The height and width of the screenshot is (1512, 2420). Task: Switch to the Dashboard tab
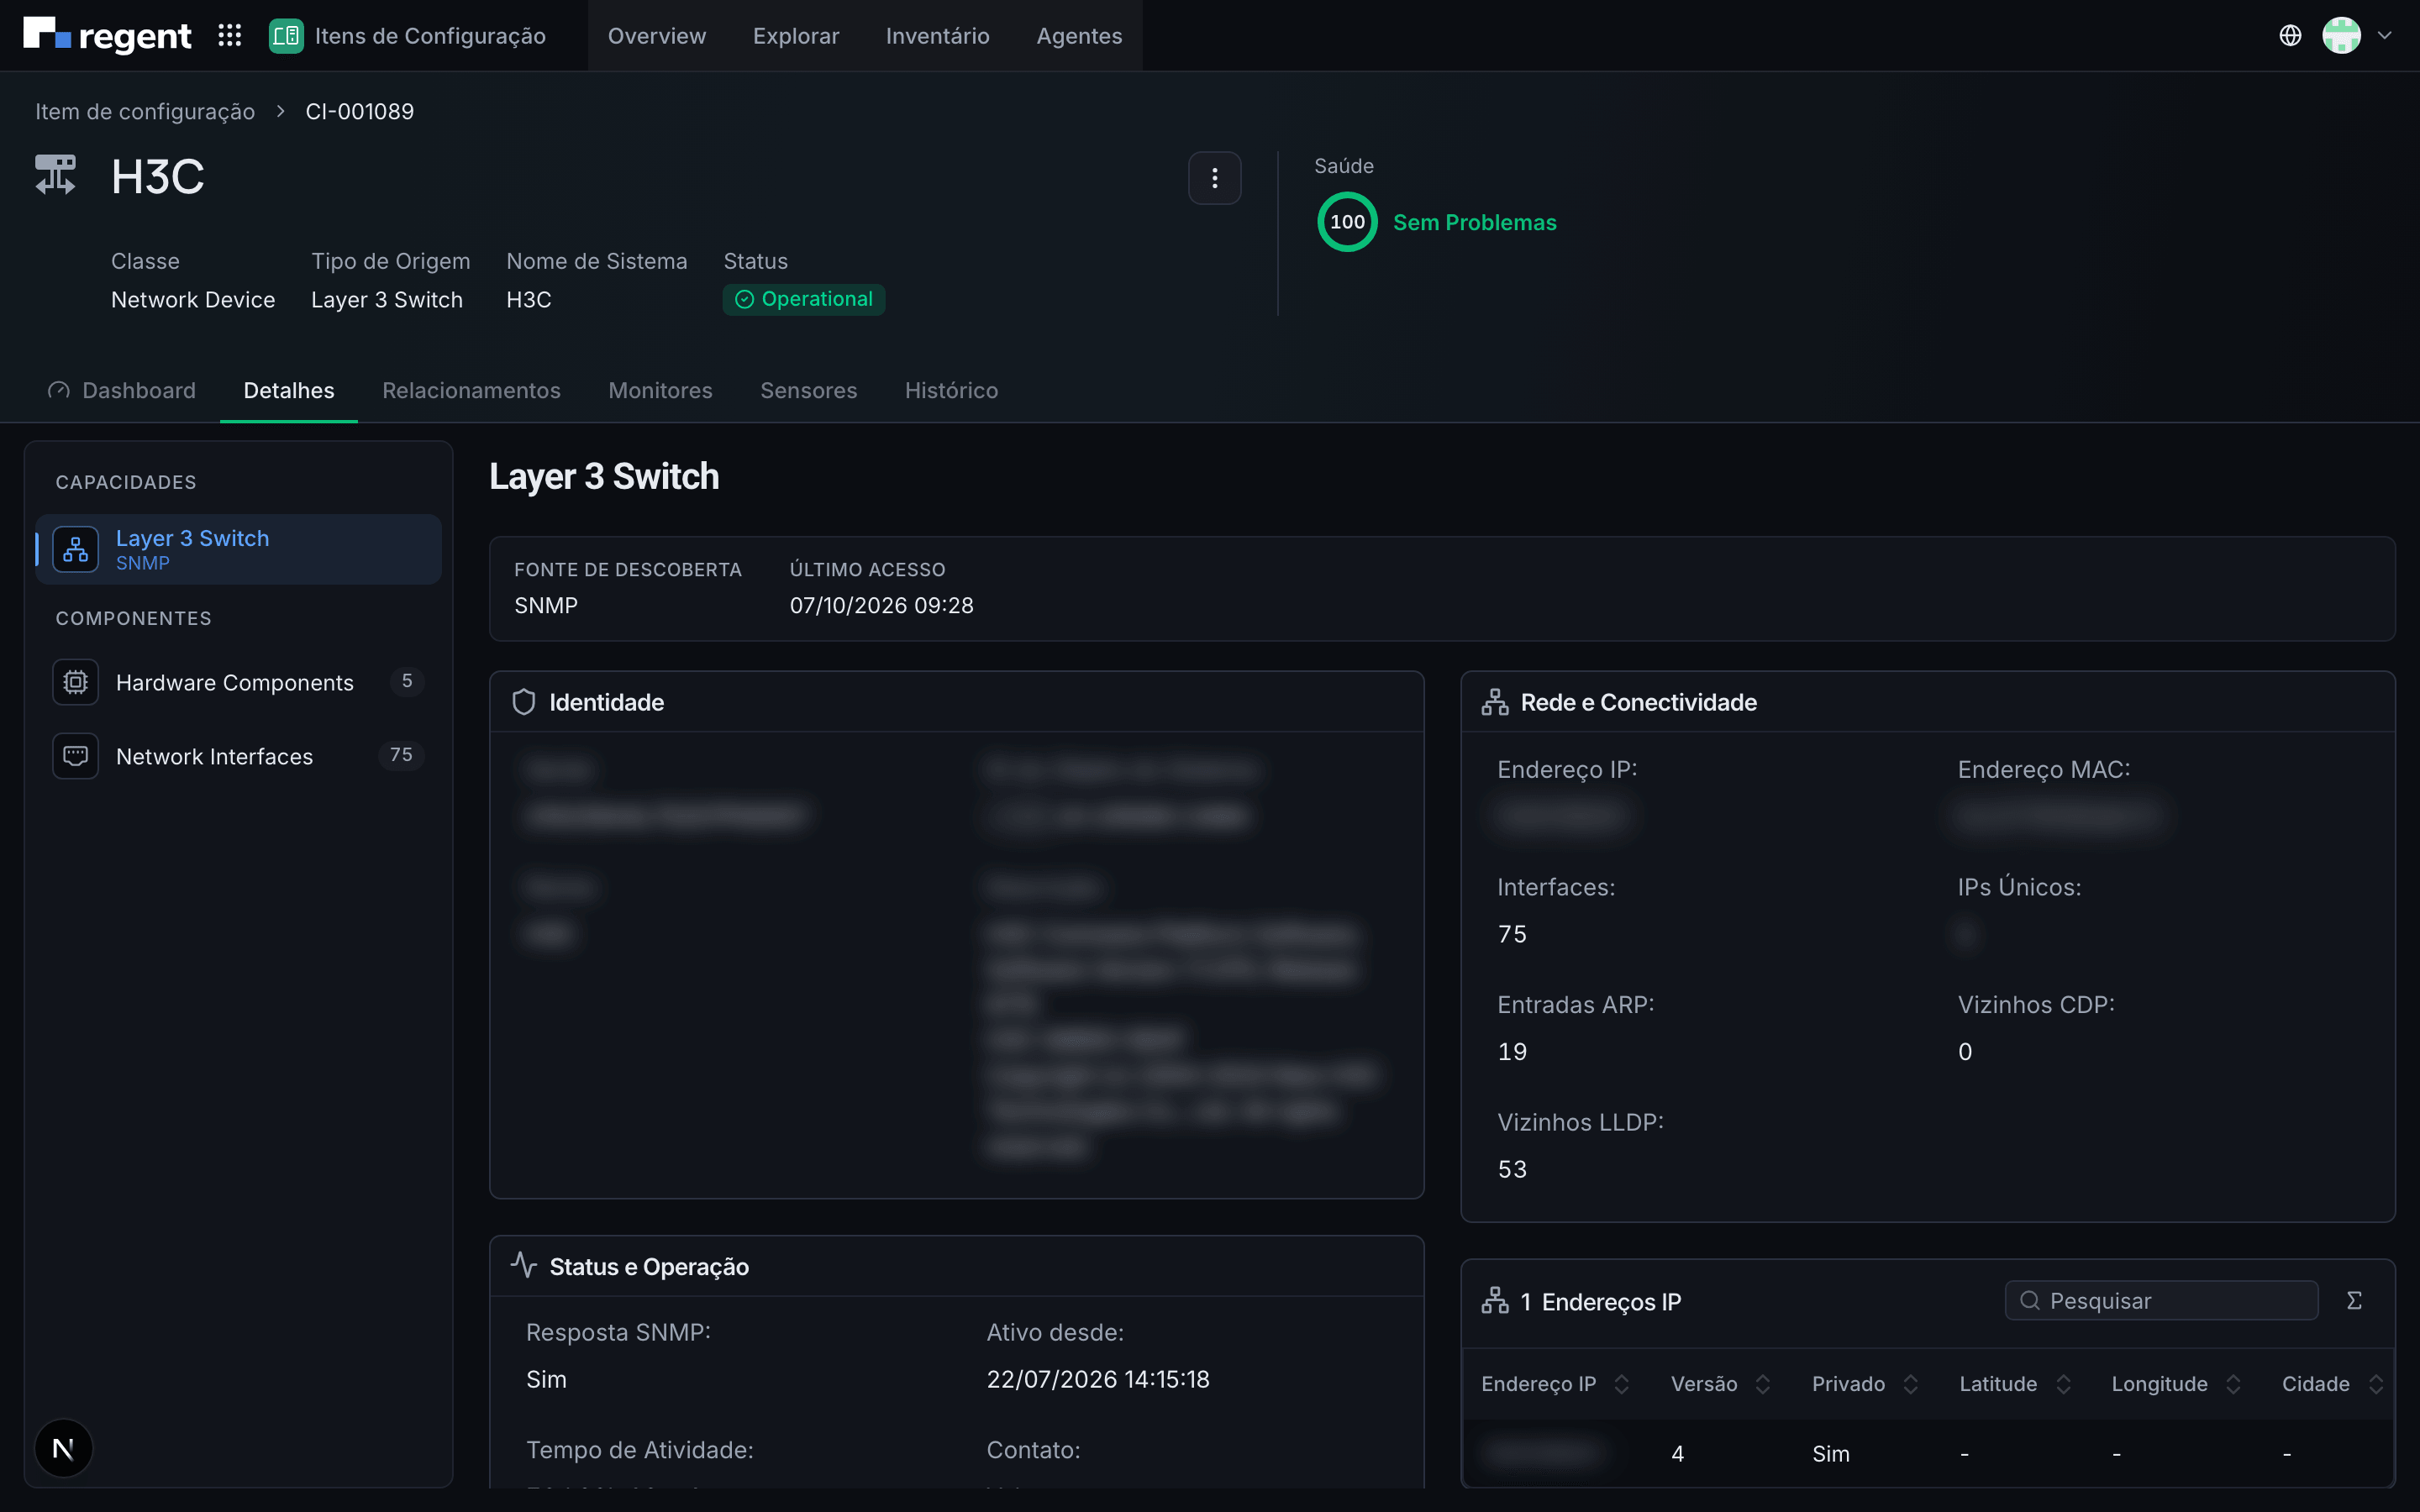click(122, 390)
